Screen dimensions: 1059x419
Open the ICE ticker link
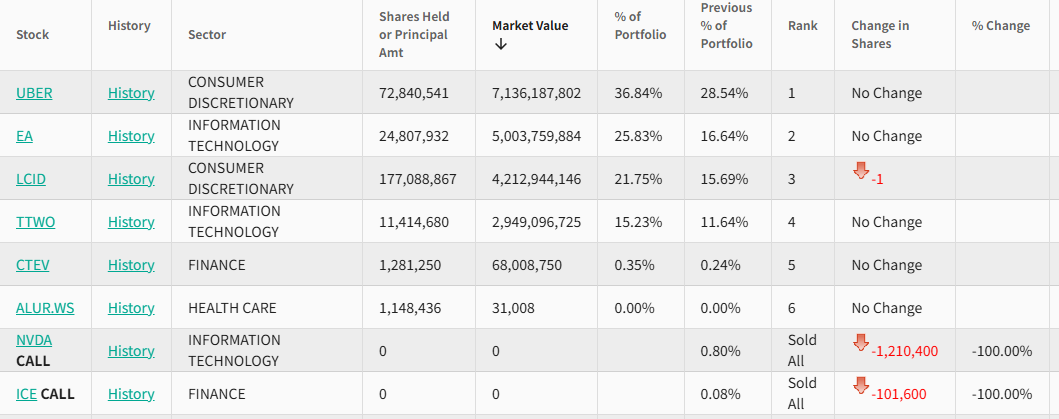coord(26,394)
